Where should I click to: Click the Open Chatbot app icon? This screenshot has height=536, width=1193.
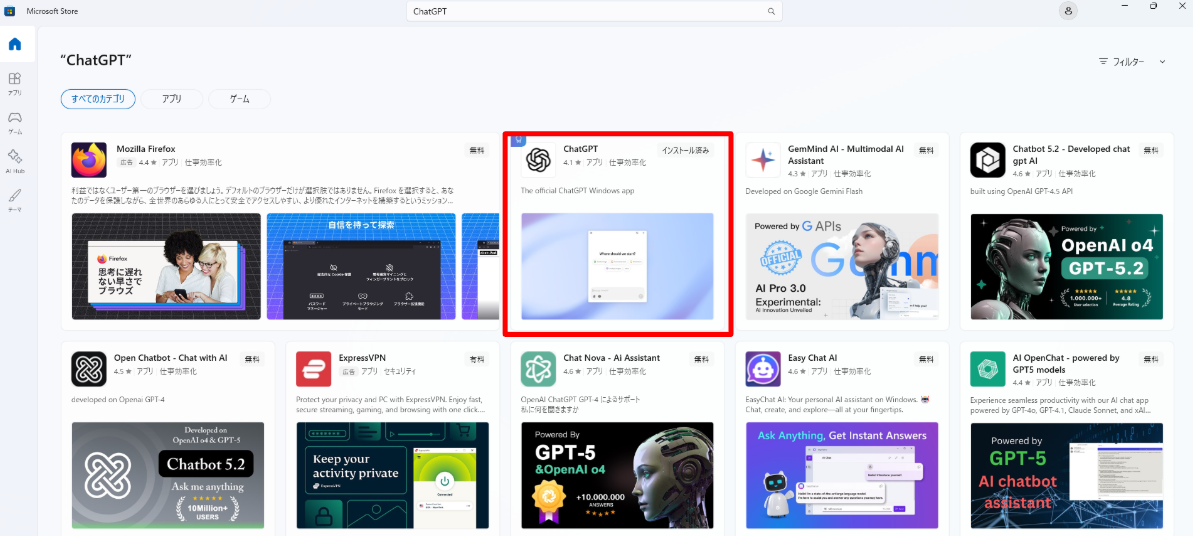[x=89, y=369]
